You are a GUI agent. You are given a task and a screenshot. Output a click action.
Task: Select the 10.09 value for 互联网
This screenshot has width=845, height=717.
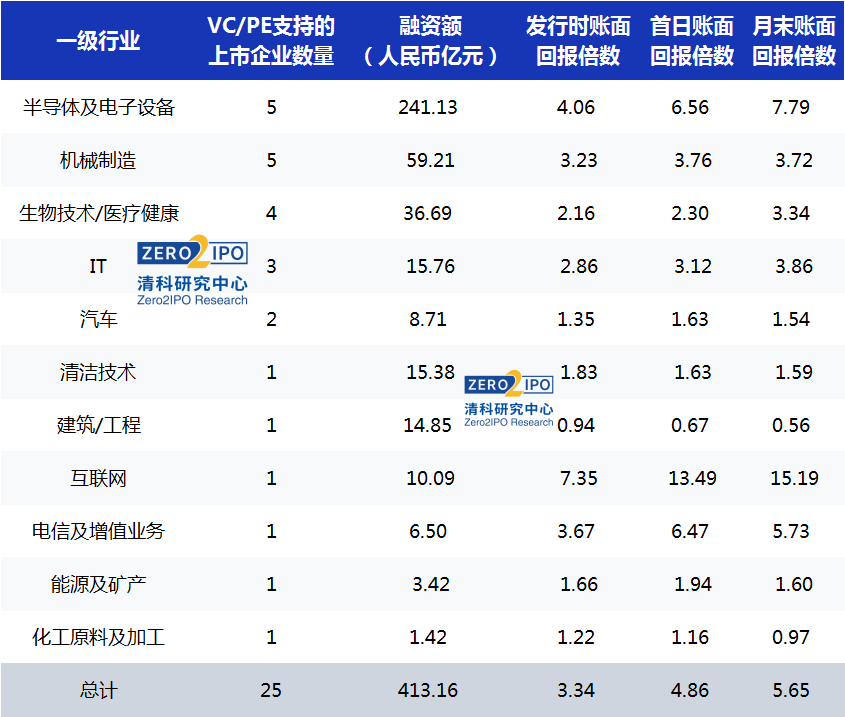point(431,478)
